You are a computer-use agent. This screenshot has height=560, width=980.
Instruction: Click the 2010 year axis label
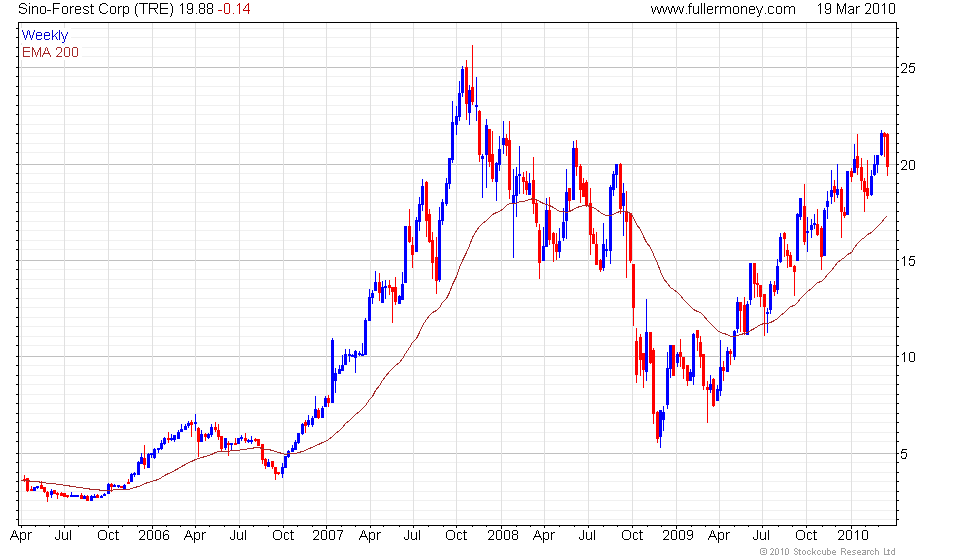852,535
